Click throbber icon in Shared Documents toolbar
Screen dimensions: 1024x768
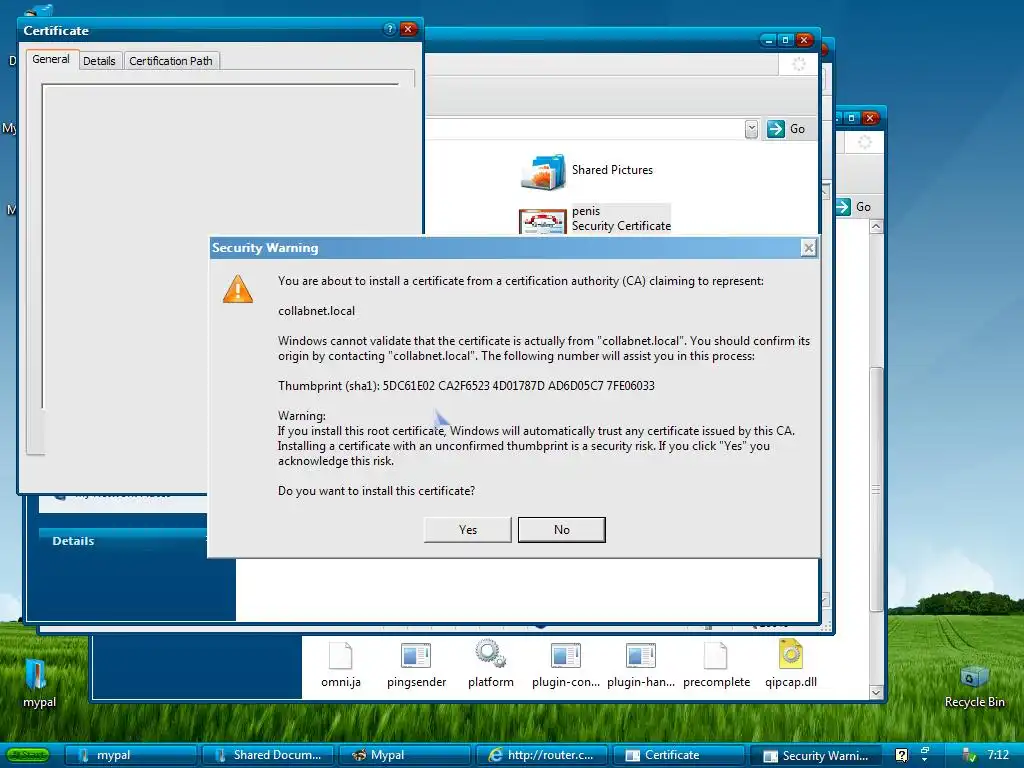point(798,64)
